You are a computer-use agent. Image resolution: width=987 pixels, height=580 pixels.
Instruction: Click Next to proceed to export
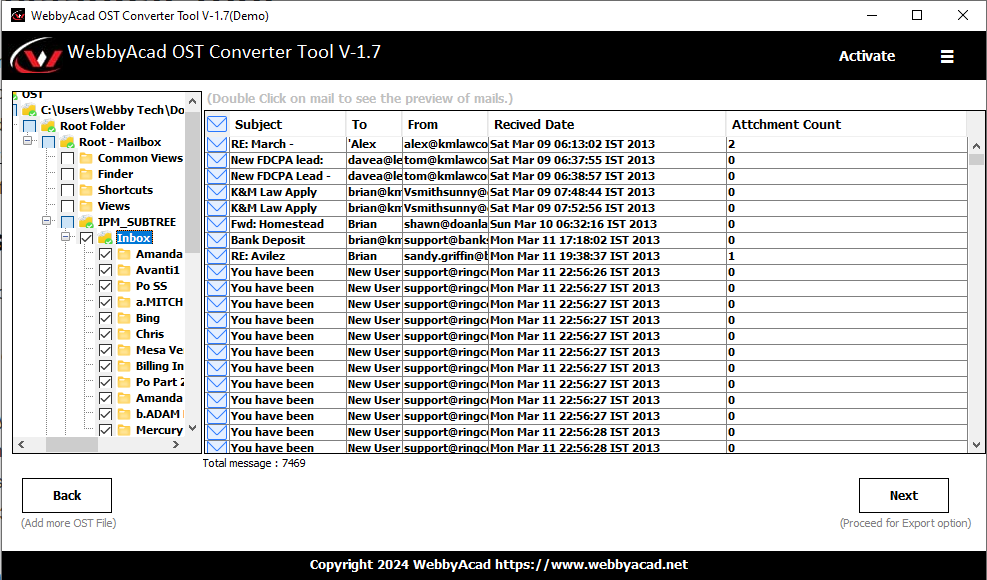pyautogui.click(x=904, y=496)
